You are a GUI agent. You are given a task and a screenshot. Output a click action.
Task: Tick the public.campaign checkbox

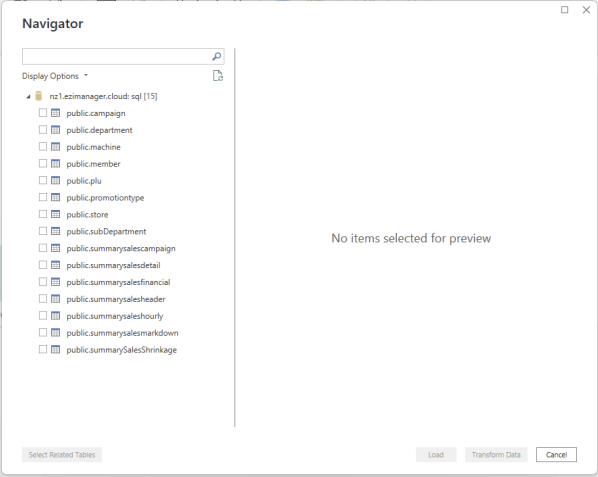click(43, 113)
